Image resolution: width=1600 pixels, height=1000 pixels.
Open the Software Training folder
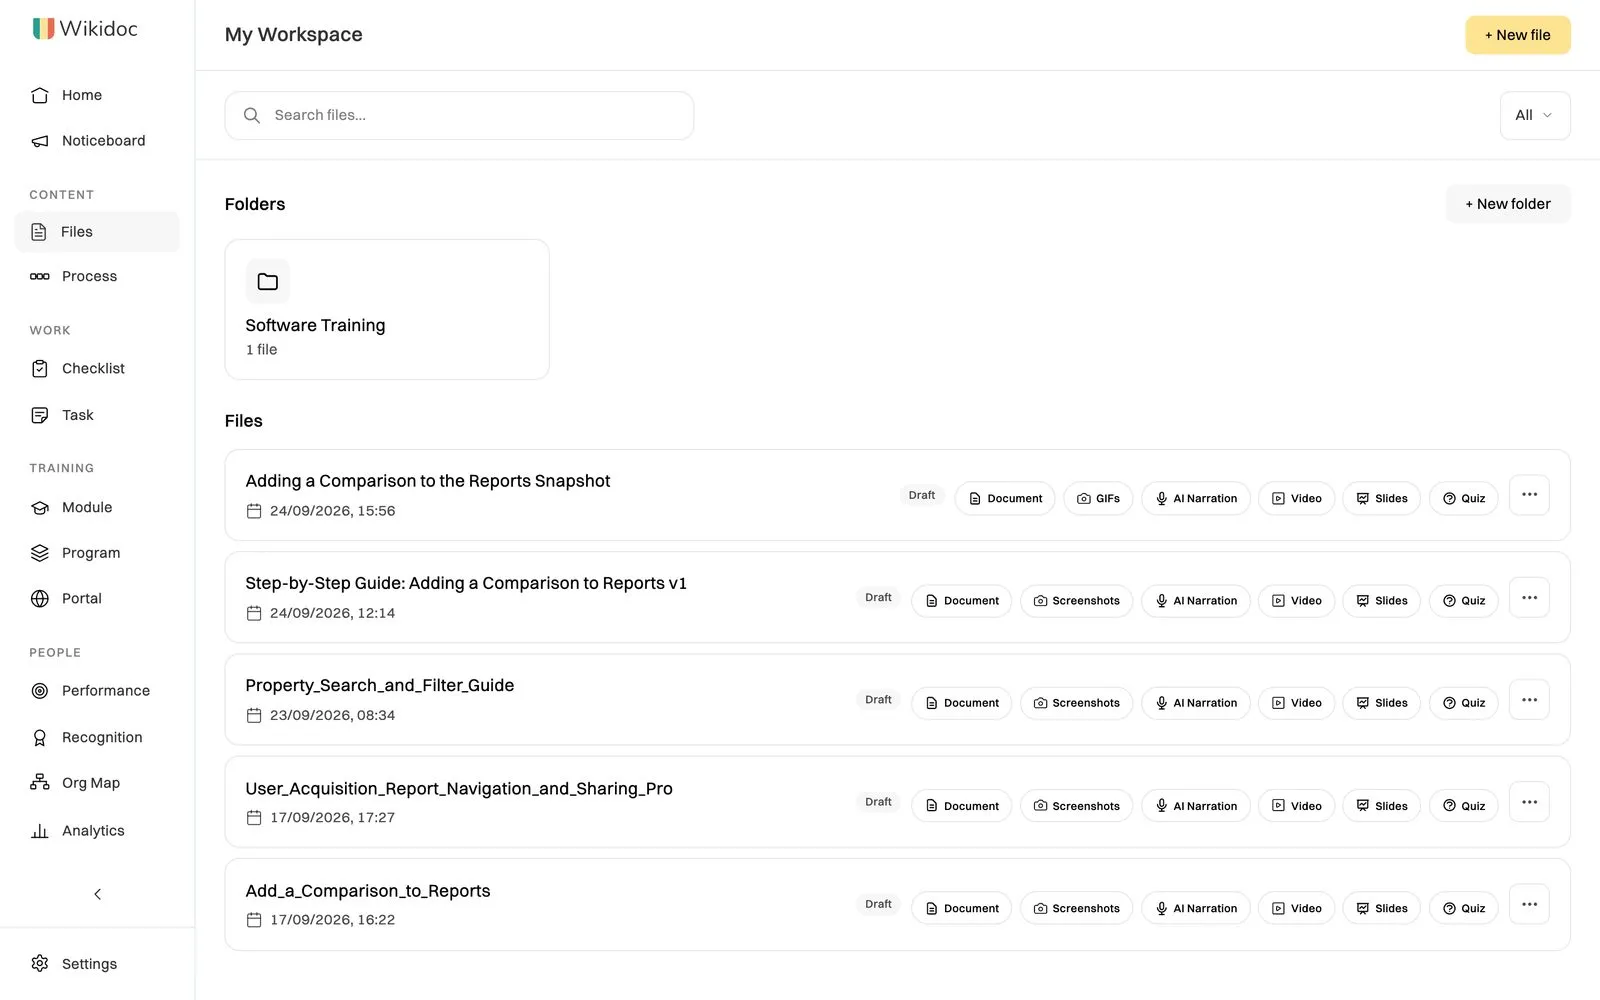tap(387, 309)
